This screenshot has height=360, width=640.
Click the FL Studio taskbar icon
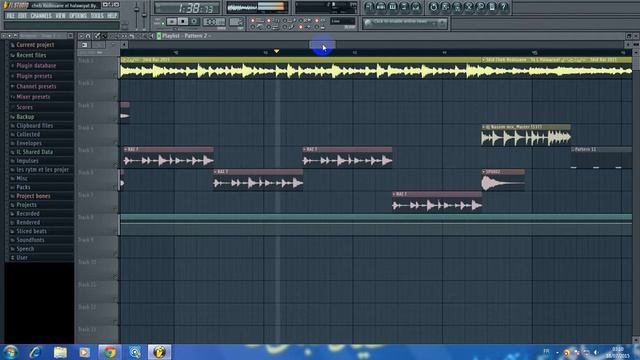159,352
